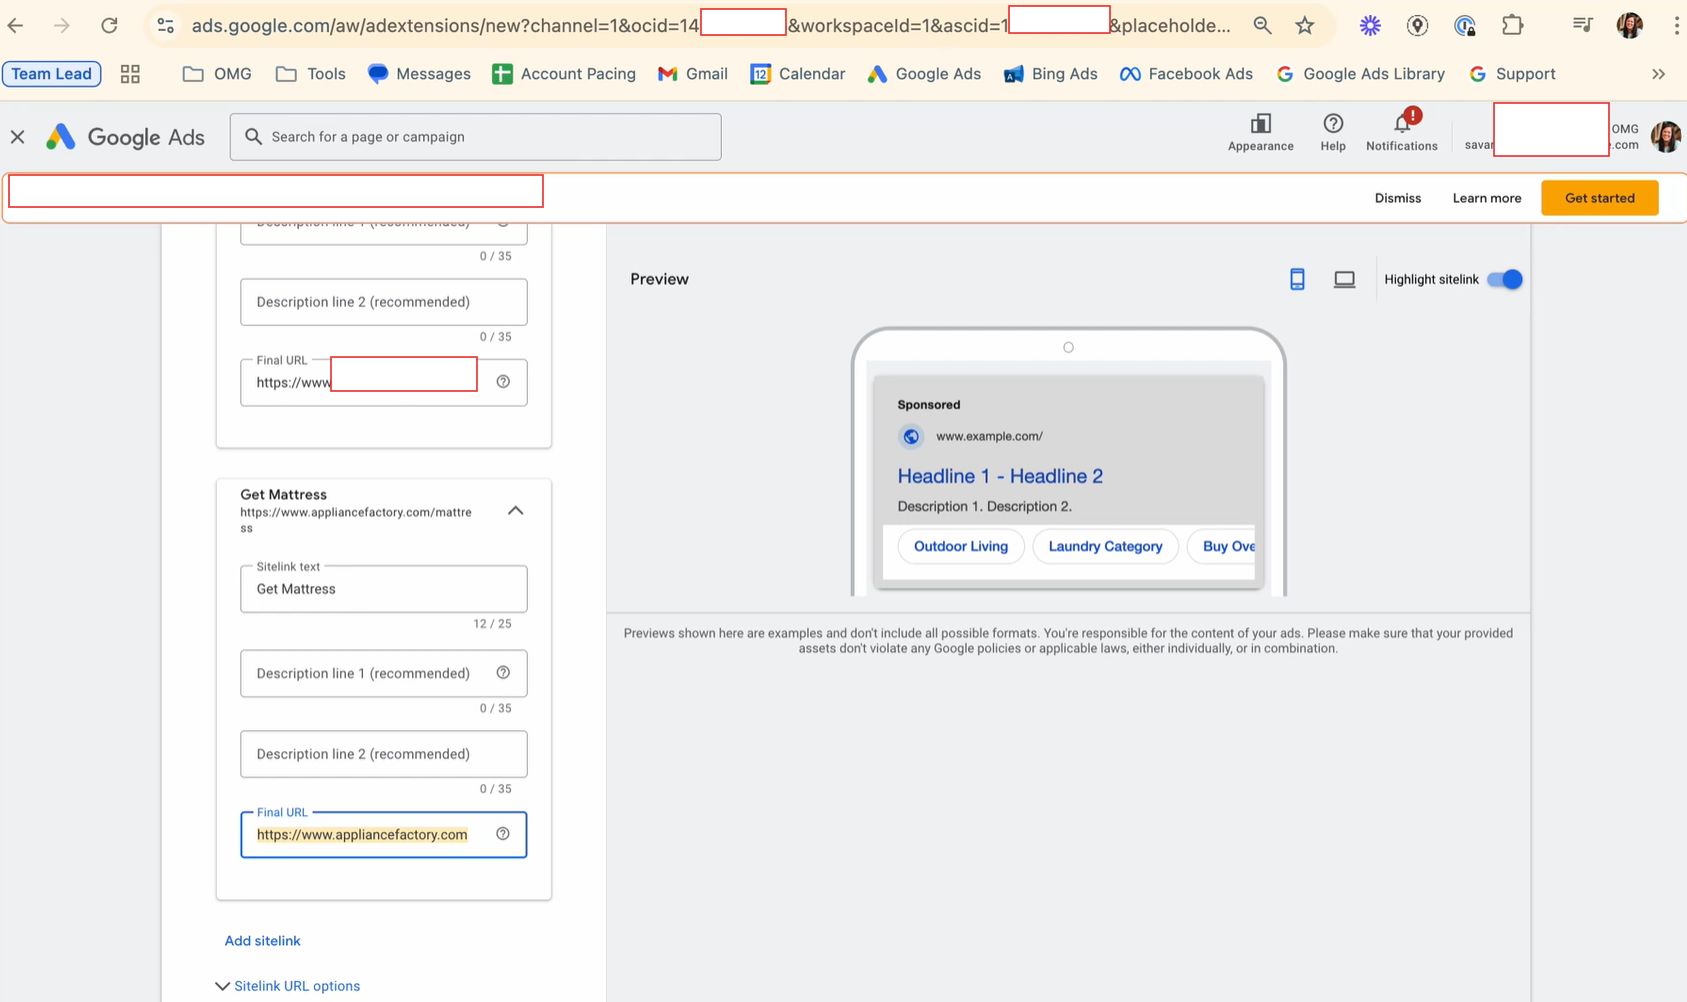Switch preview to desktop view

tap(1344, 279)
